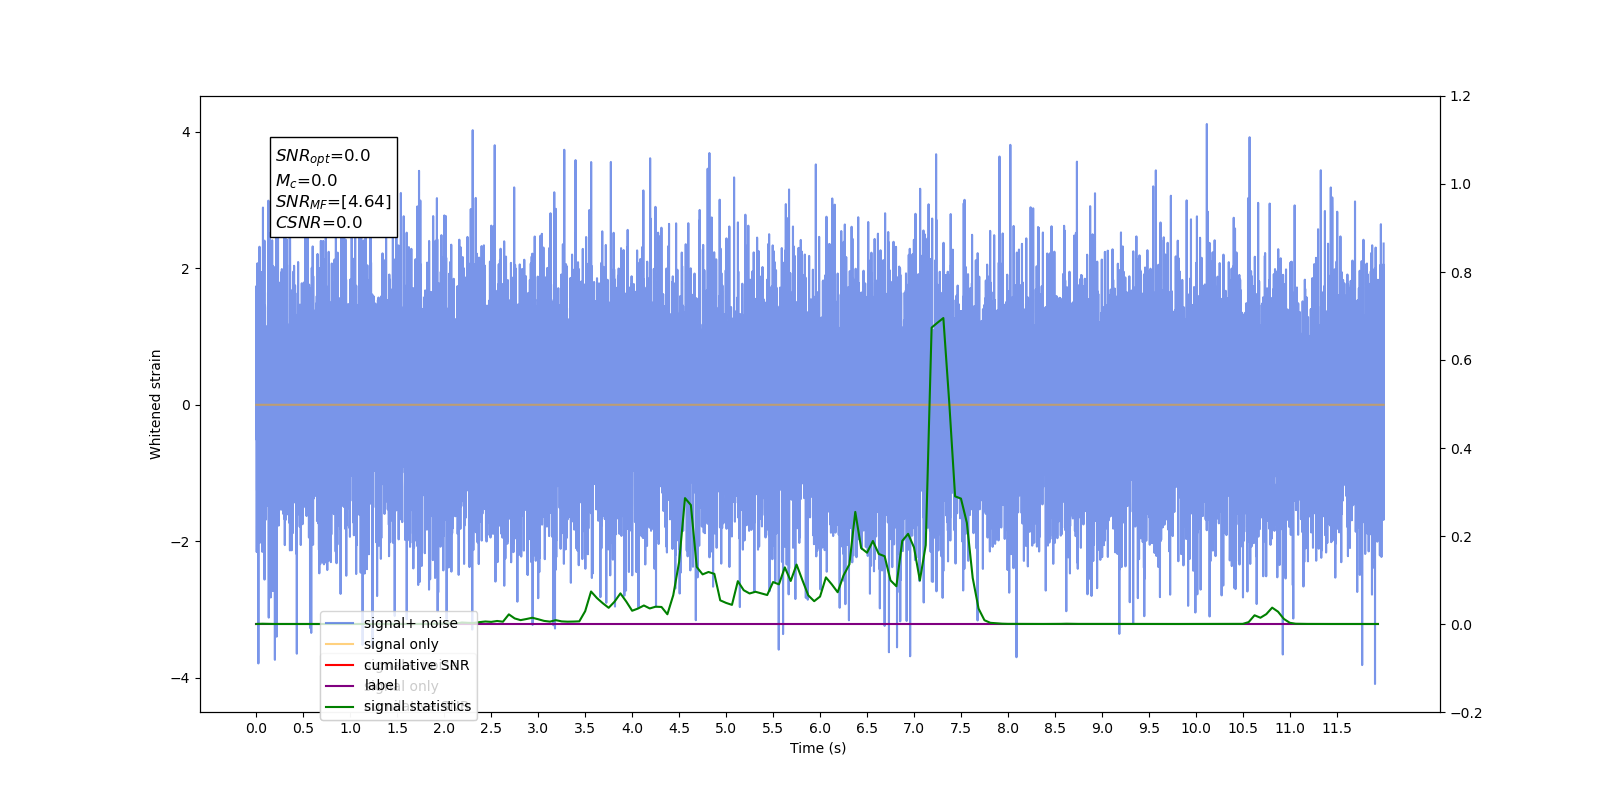Click the left-axis tick label 0
1600x800 pixels.
pos(186,406)
